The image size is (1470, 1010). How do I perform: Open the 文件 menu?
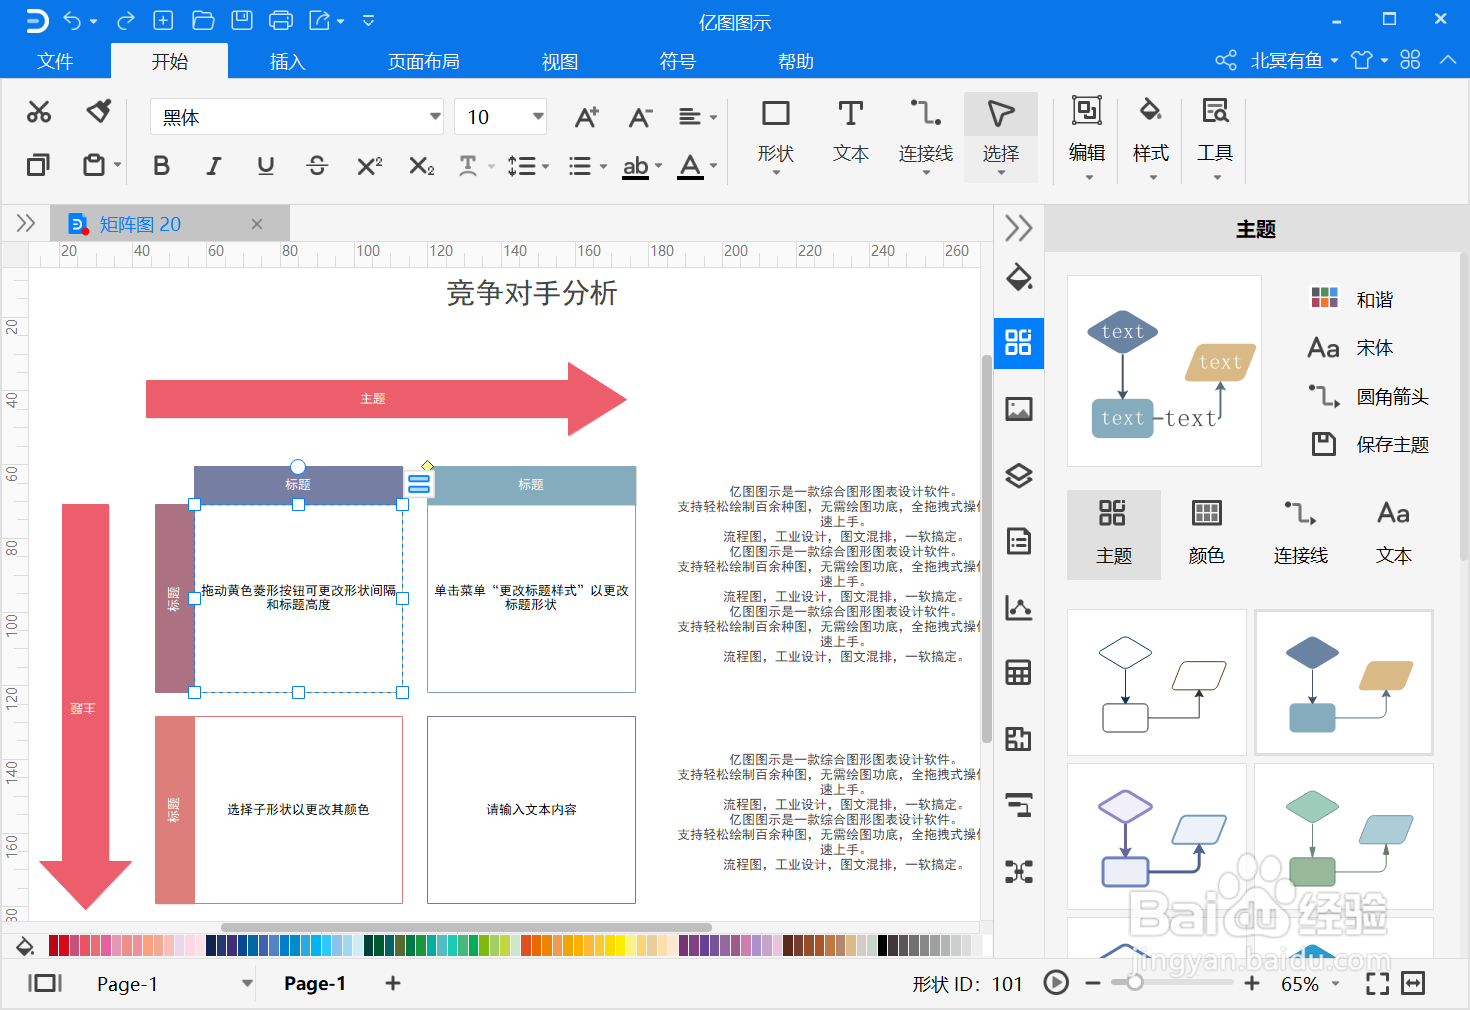coord(55,61)
